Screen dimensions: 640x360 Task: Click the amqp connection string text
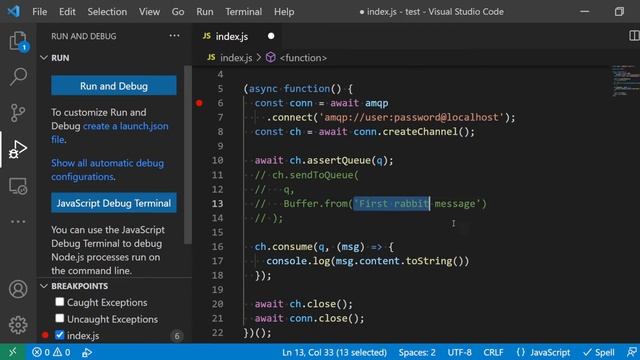click(x=412, y=117)
